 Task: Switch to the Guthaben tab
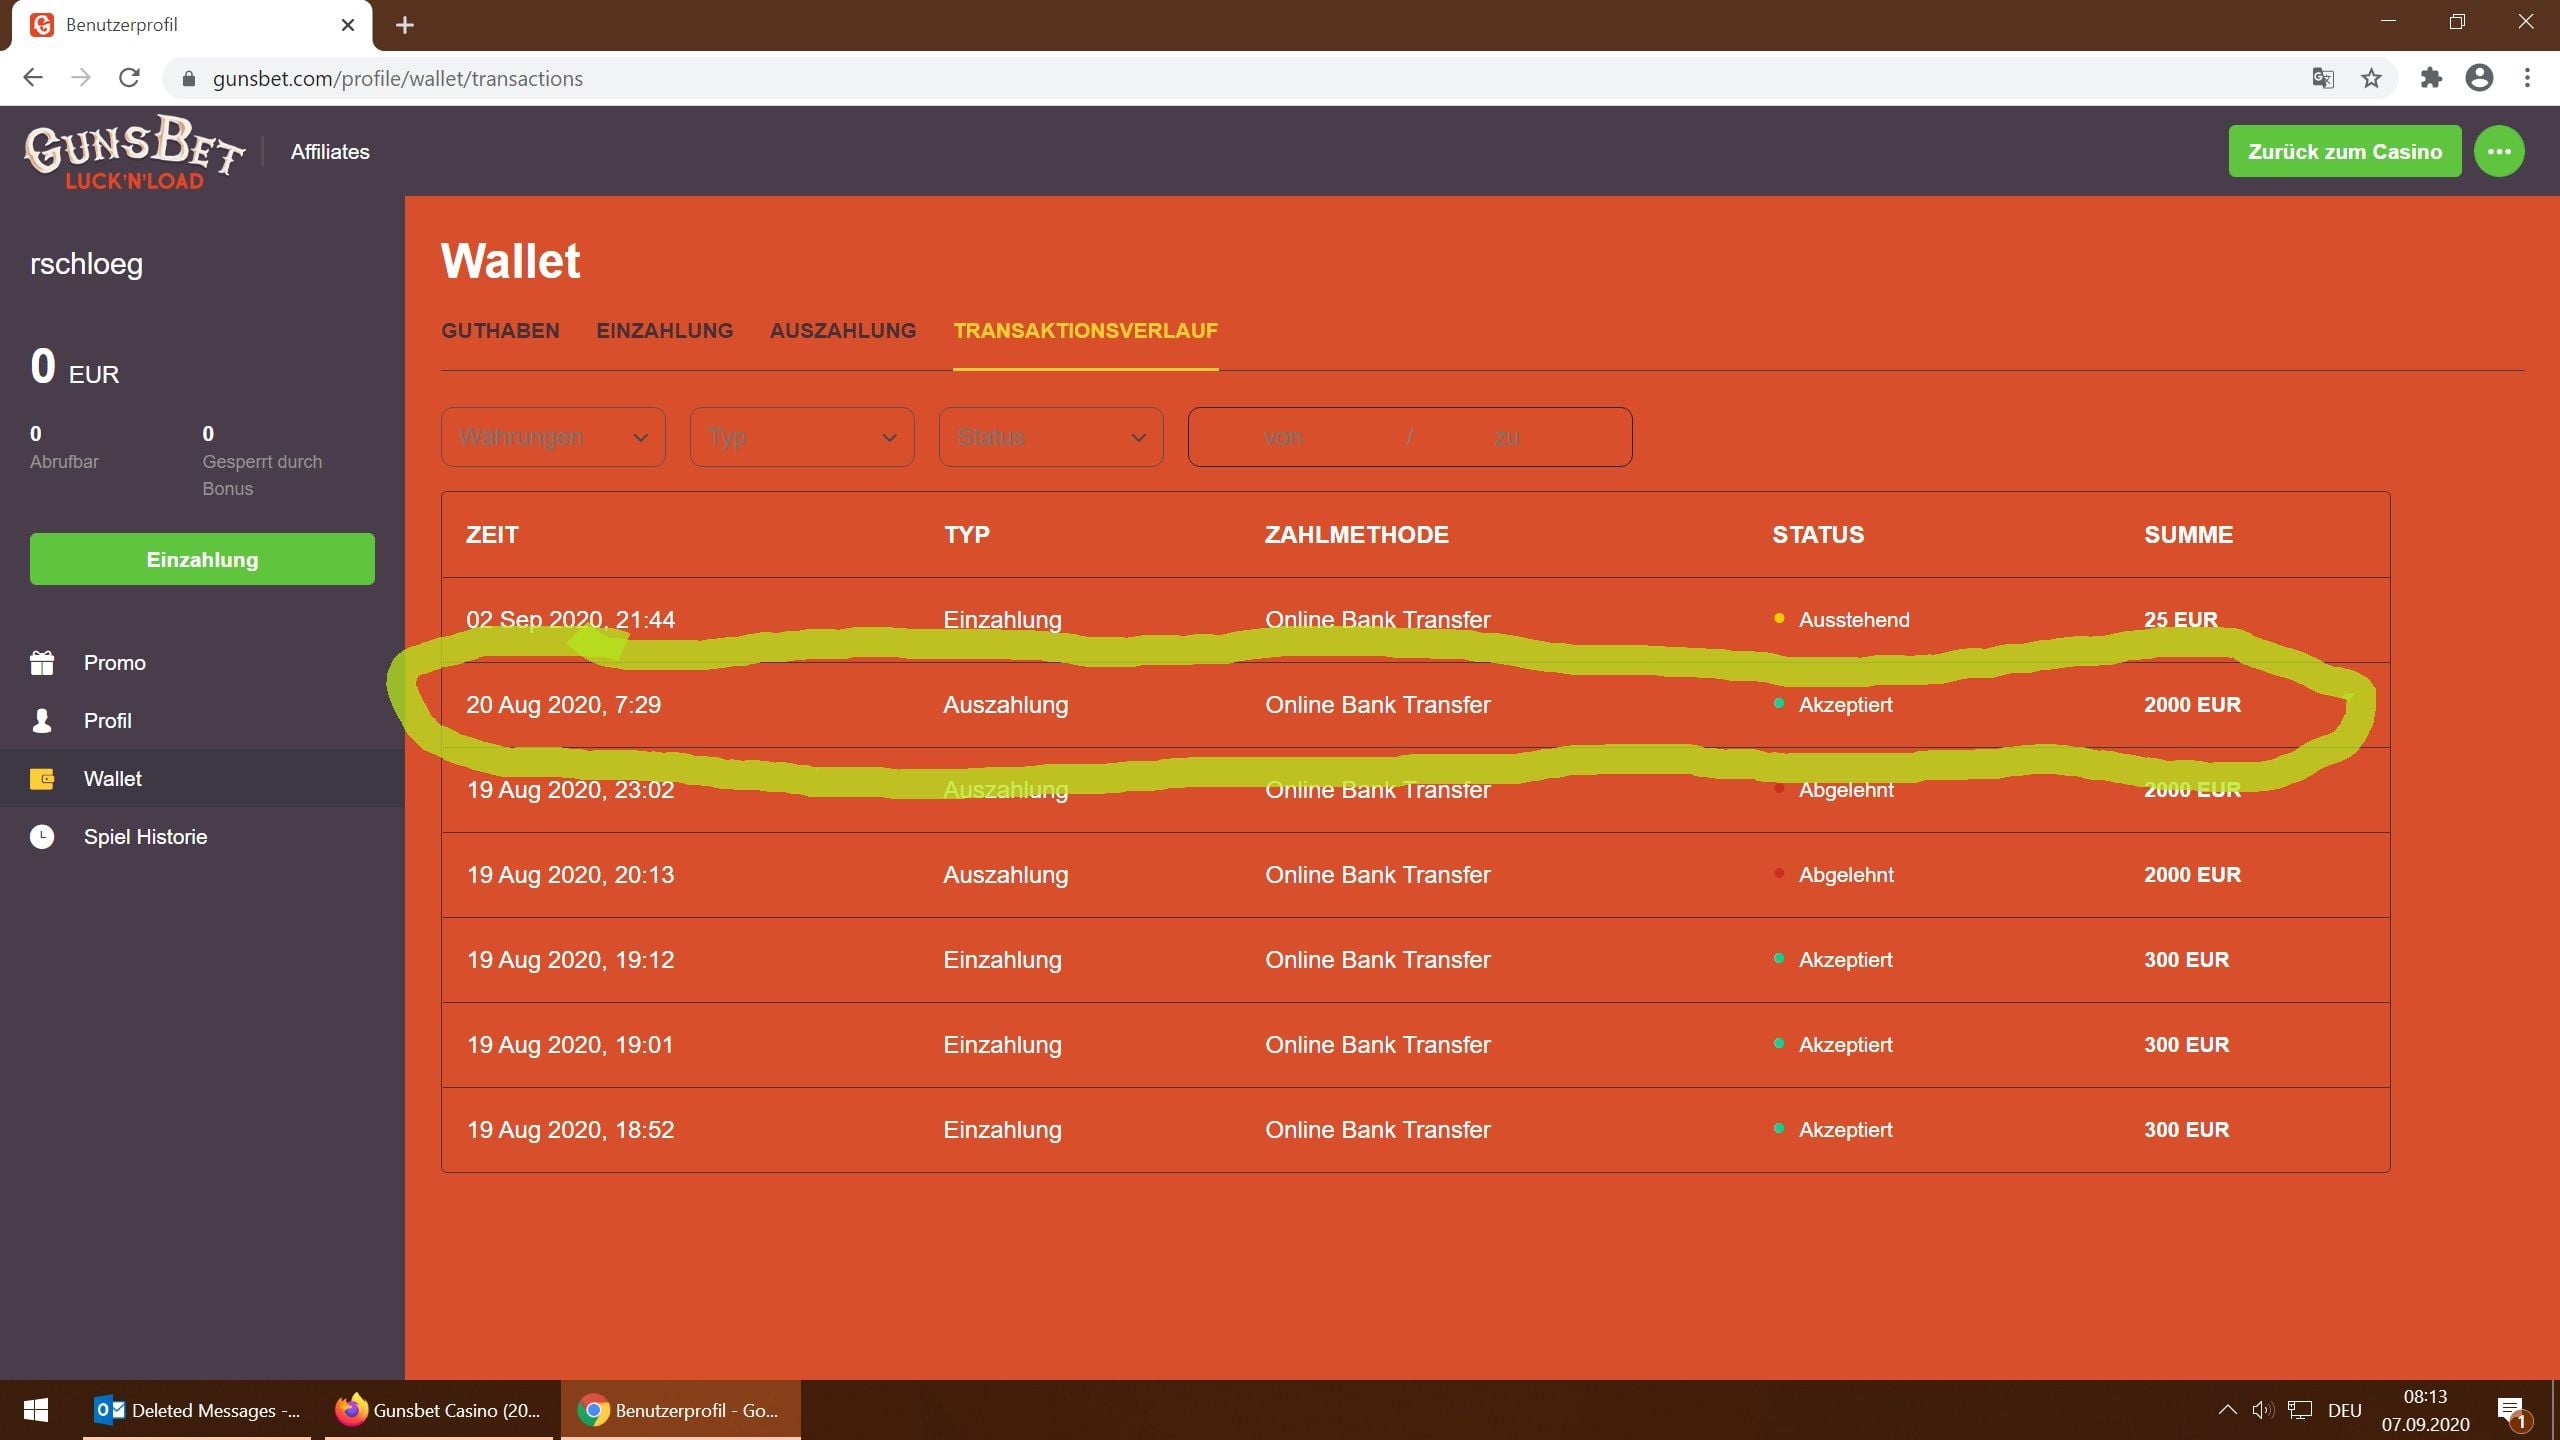(x=500, y=331)
